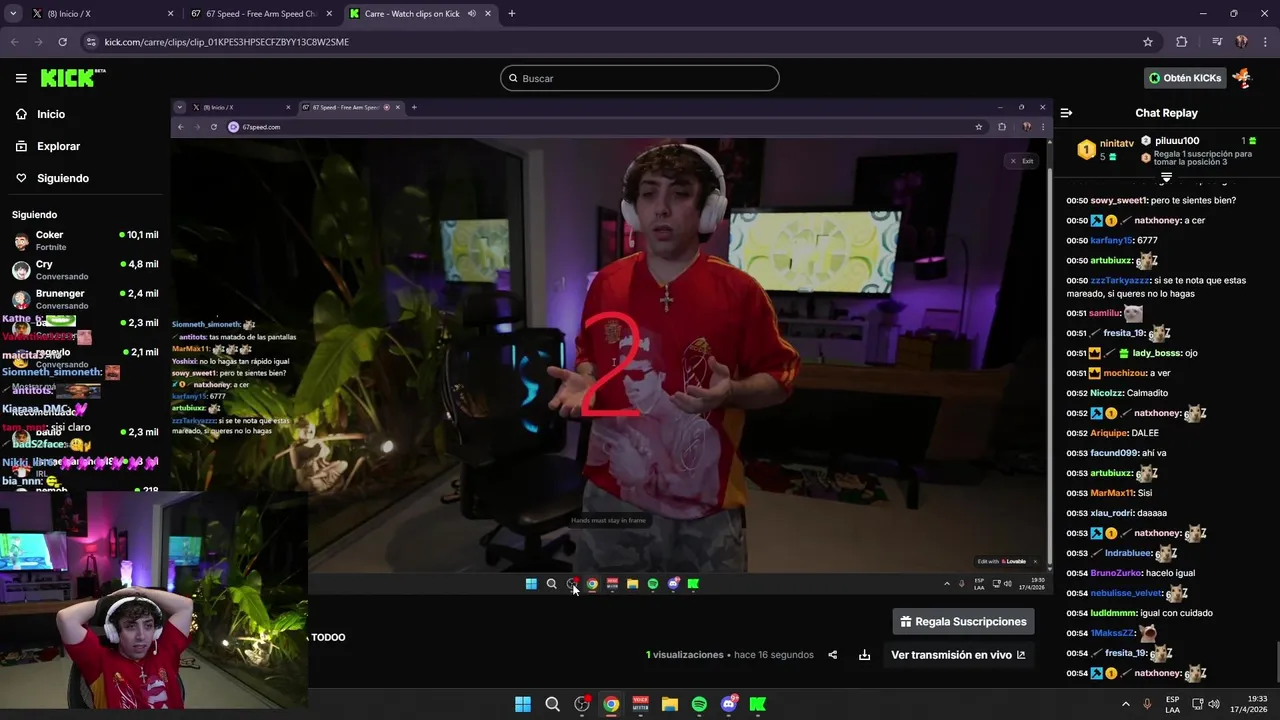Open the Windows Start menu
The height and width of the screenshot is (720, 1280).
[x=522, y=704]
